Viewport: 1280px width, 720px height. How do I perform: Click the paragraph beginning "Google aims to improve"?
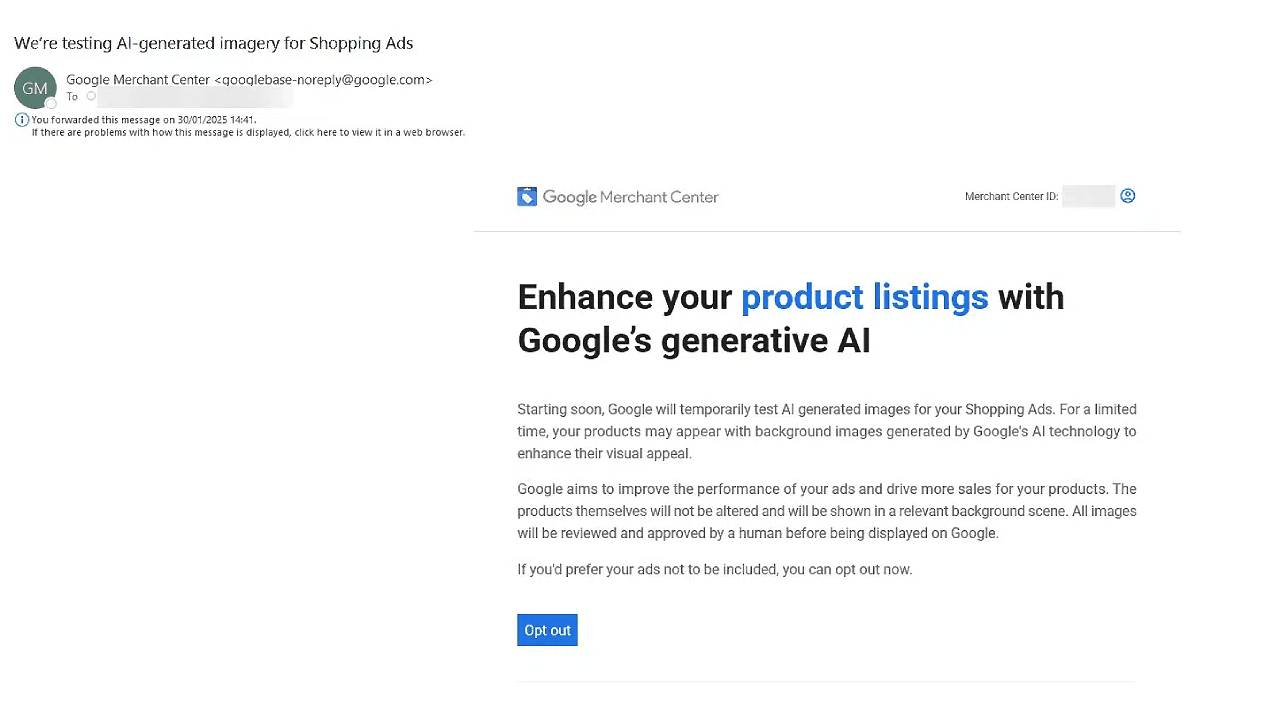pos(826,511)
